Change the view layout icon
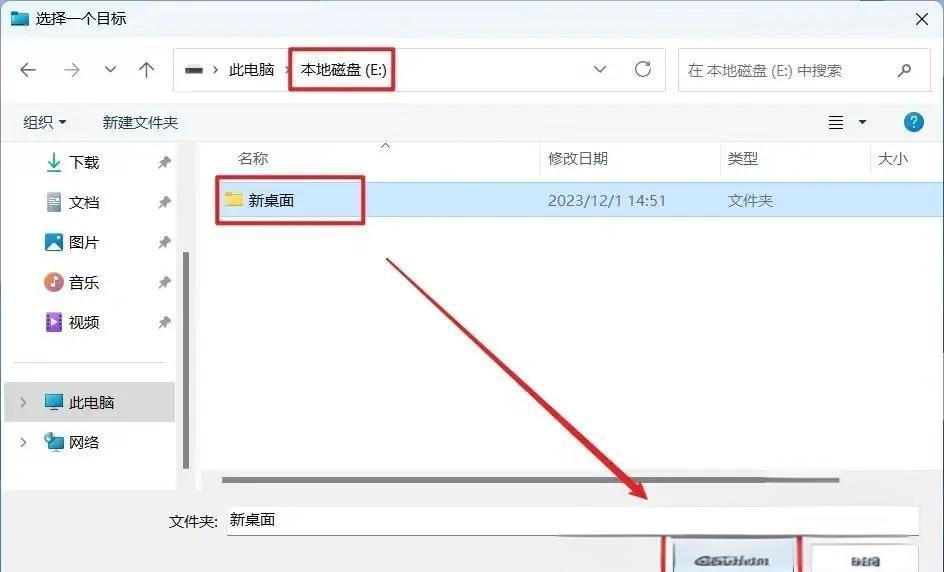The height and width of the screenshot is (572, 944). [x=836, y=123]
